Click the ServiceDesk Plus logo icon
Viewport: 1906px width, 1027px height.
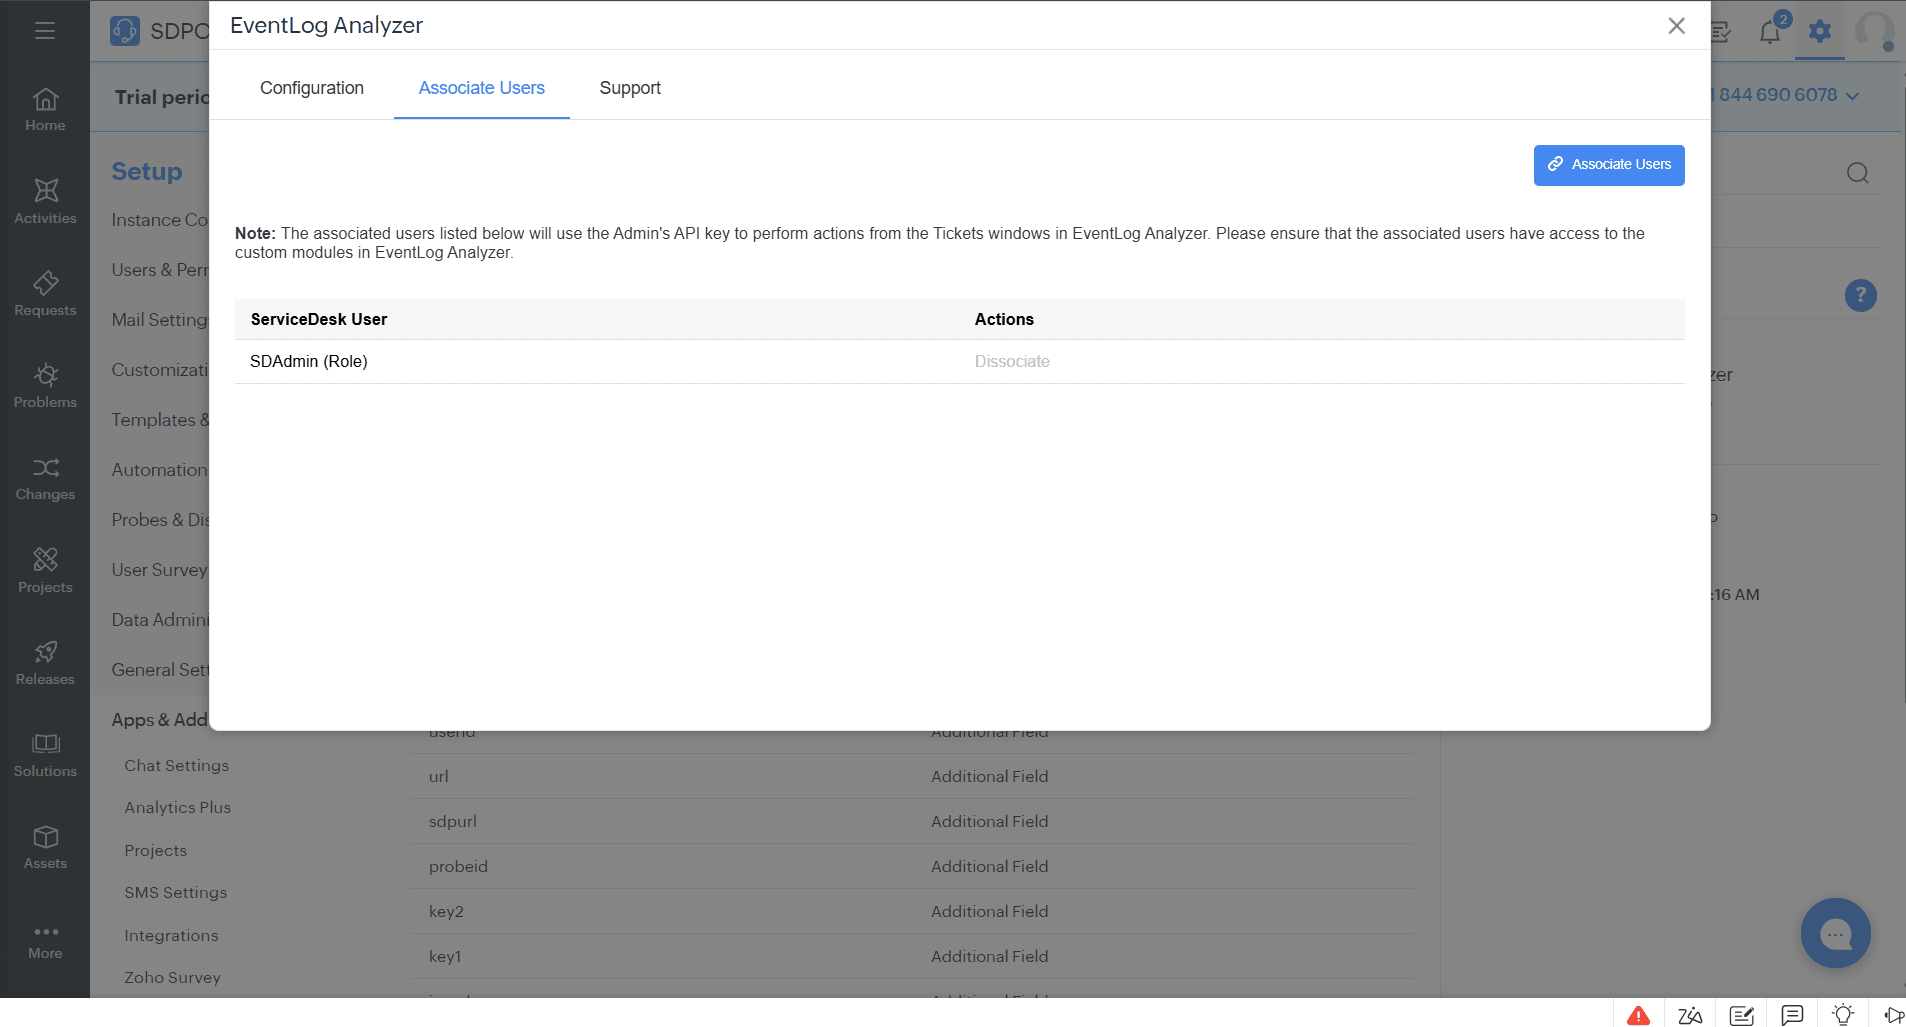tap(125, 31)
